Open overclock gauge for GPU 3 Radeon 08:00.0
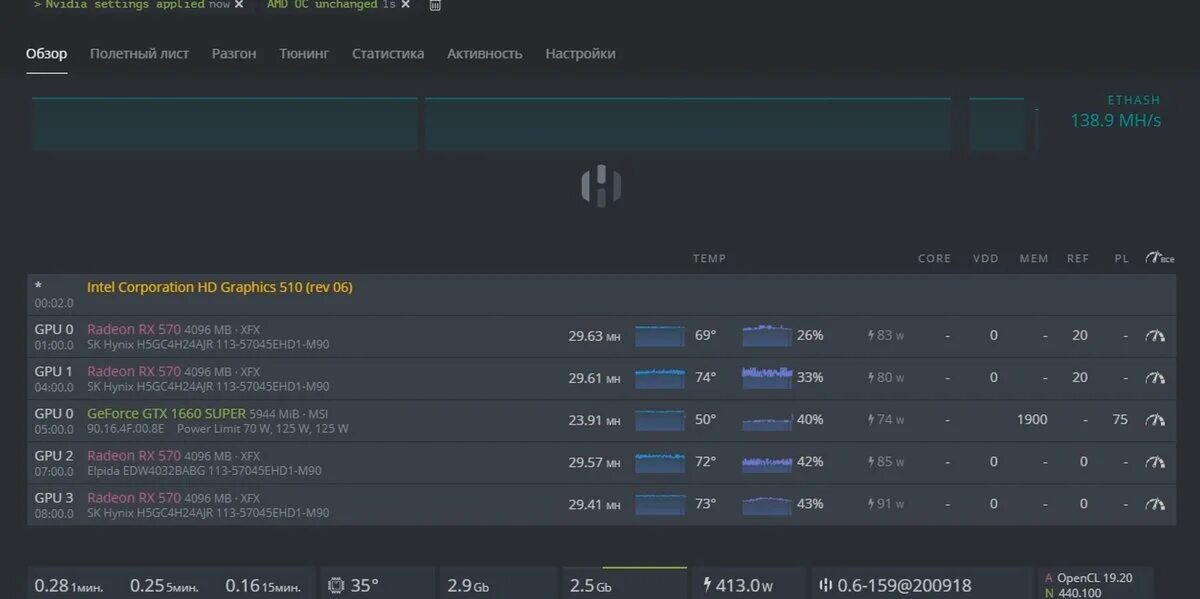This screenshot has height=599, width=1200. coord(1155,504)
